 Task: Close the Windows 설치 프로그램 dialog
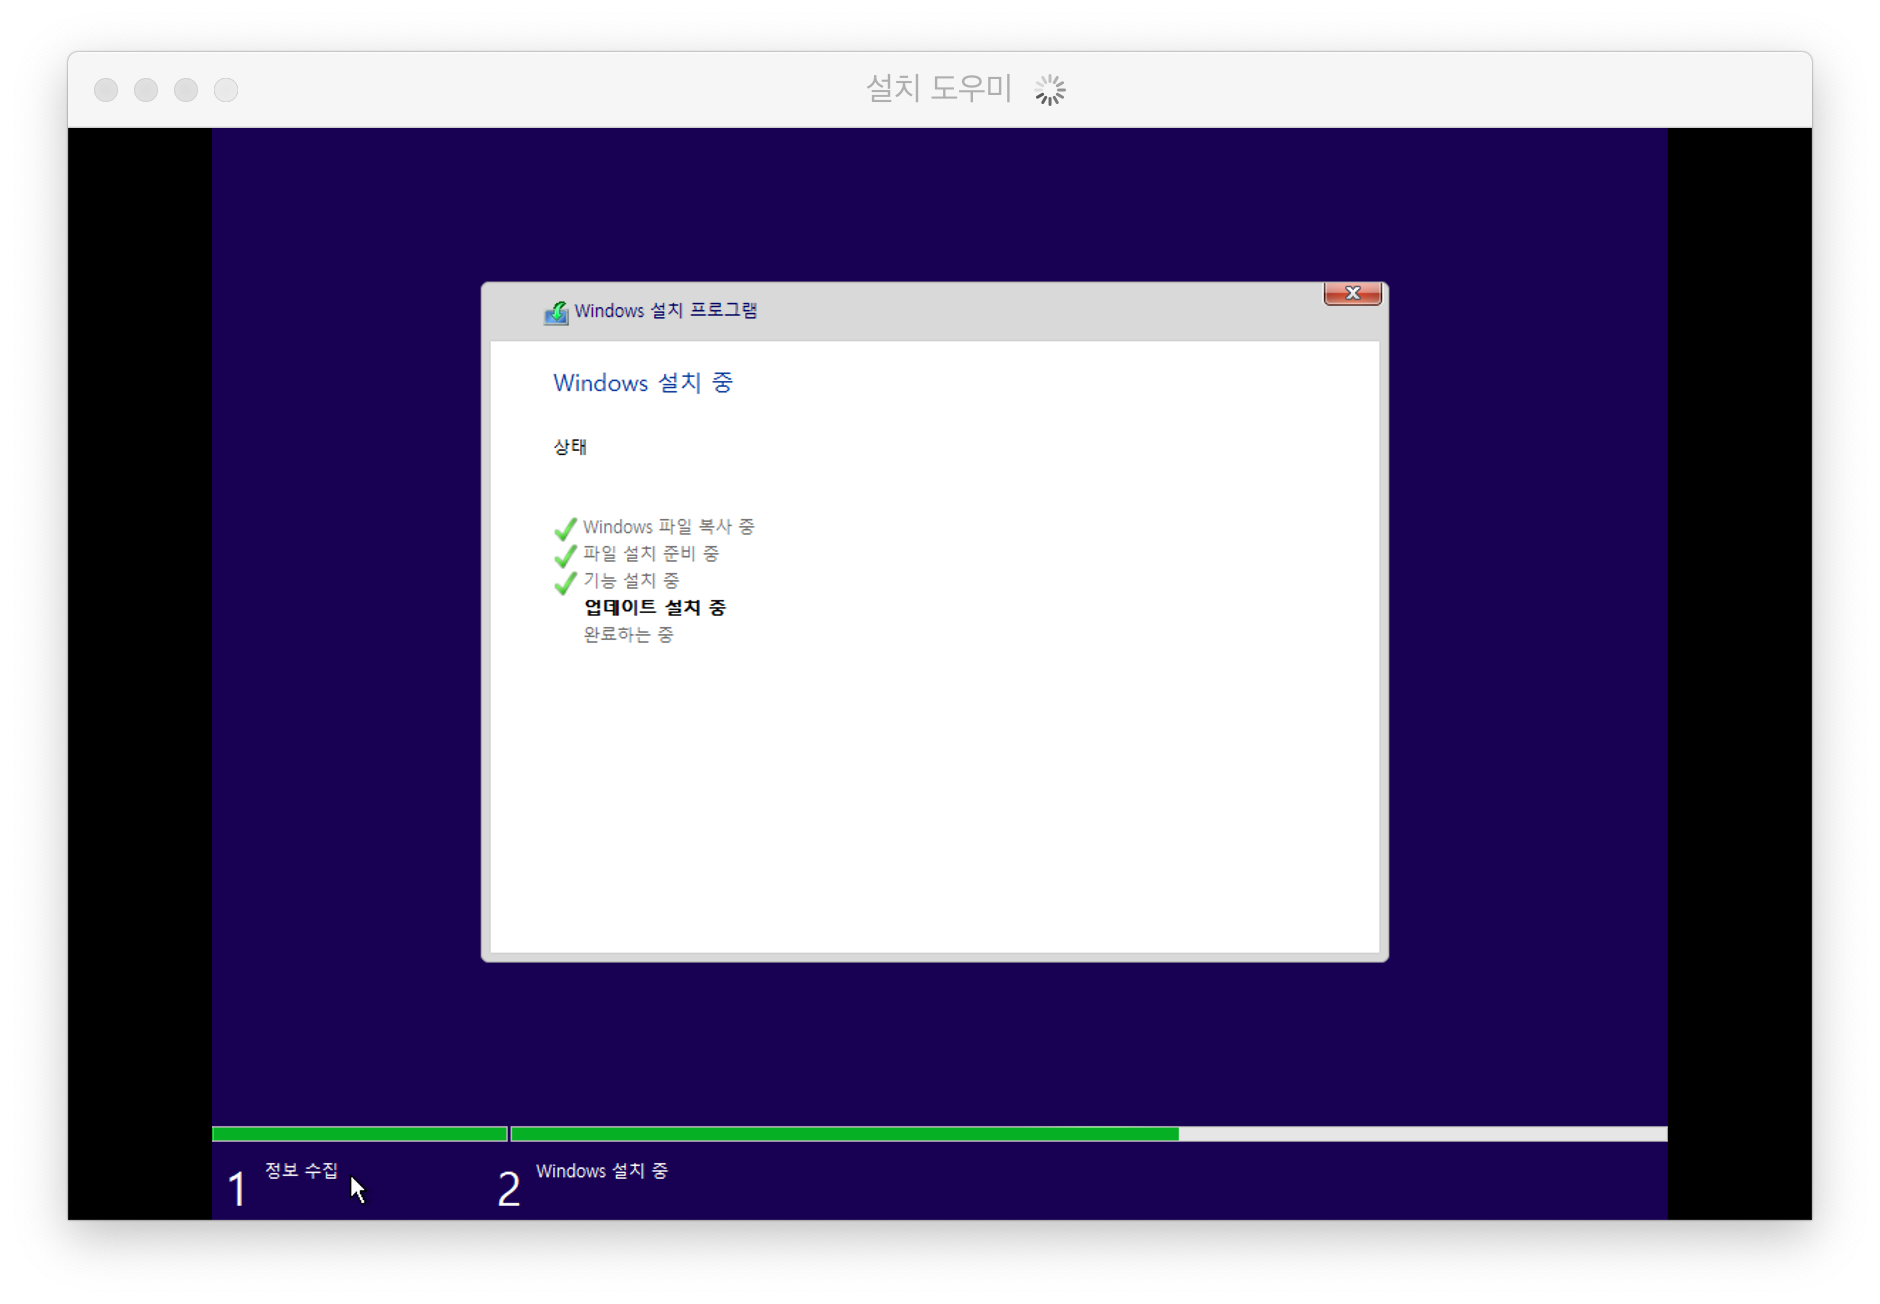[1352, 293]
